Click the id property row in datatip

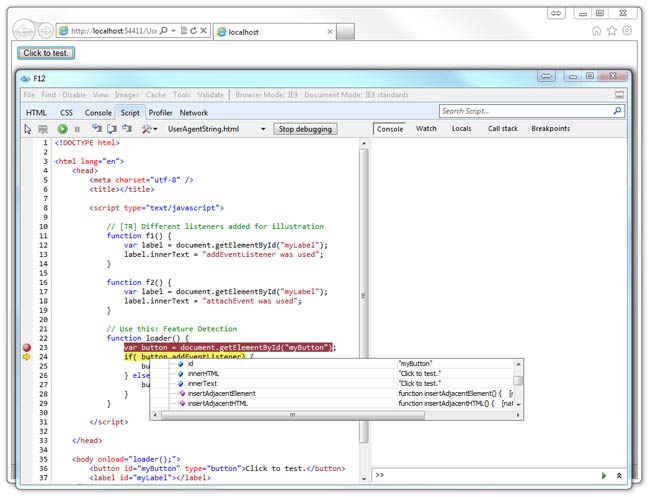tap(334, 364)
